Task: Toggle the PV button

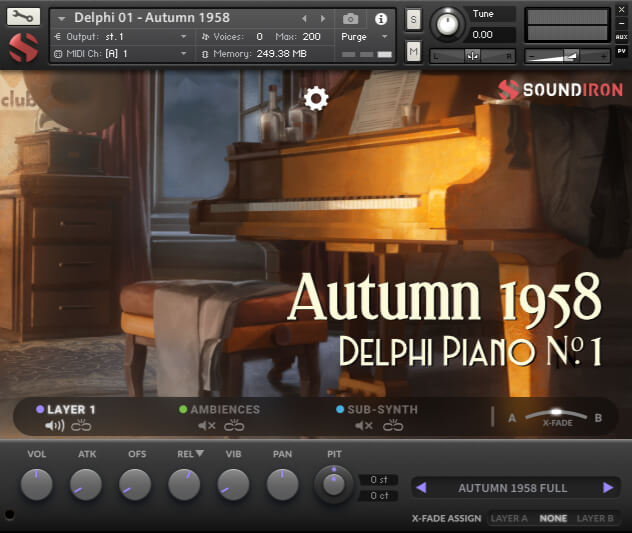Action: click(622, 51)
